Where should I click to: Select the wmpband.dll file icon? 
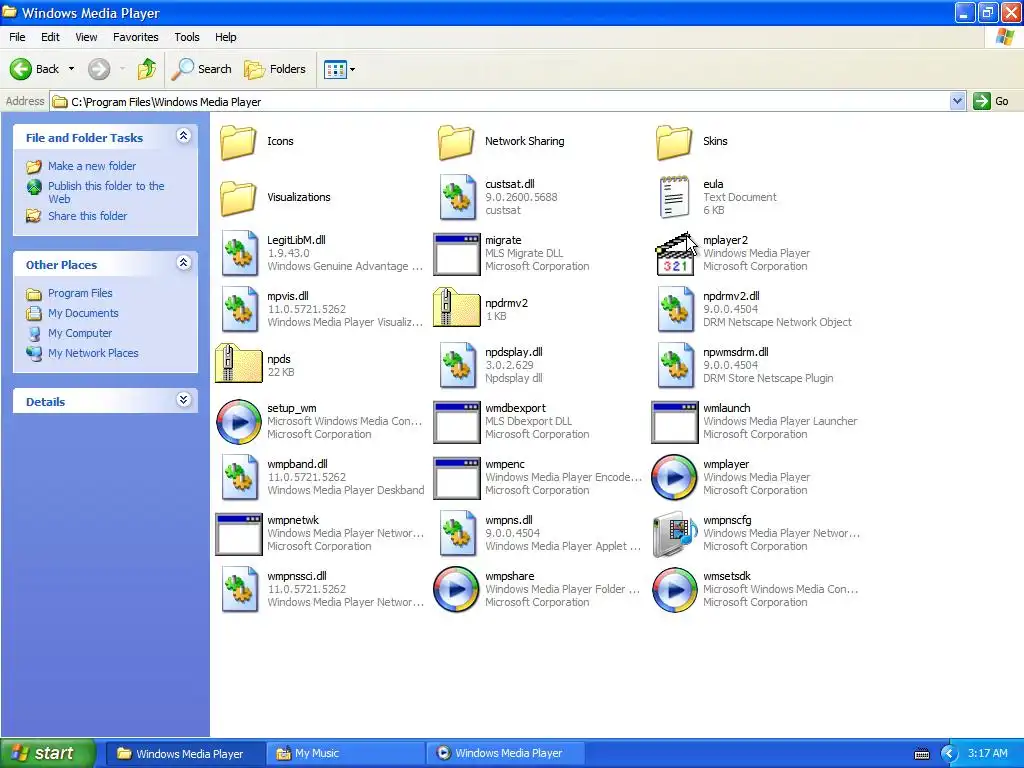pyautogui.click(x=239, y=477)
